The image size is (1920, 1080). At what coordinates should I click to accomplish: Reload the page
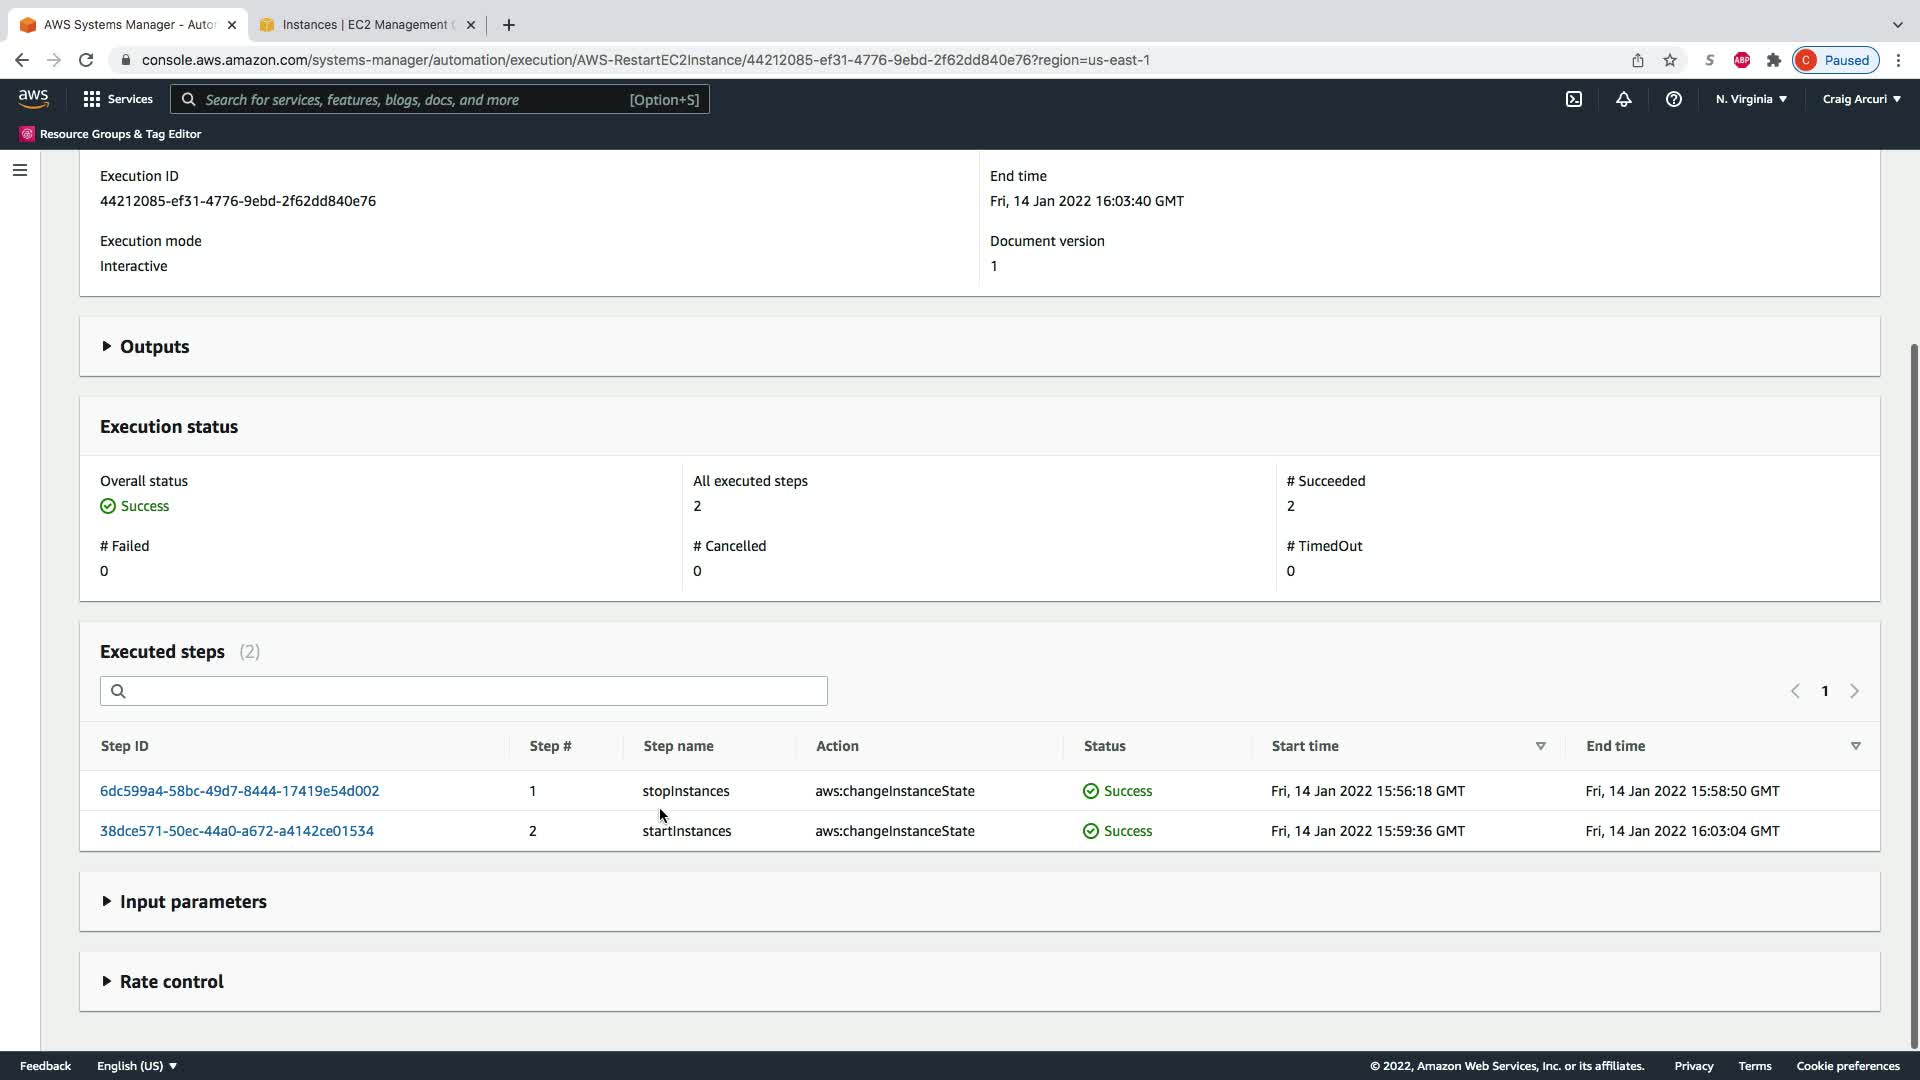(x=86, y=60)
